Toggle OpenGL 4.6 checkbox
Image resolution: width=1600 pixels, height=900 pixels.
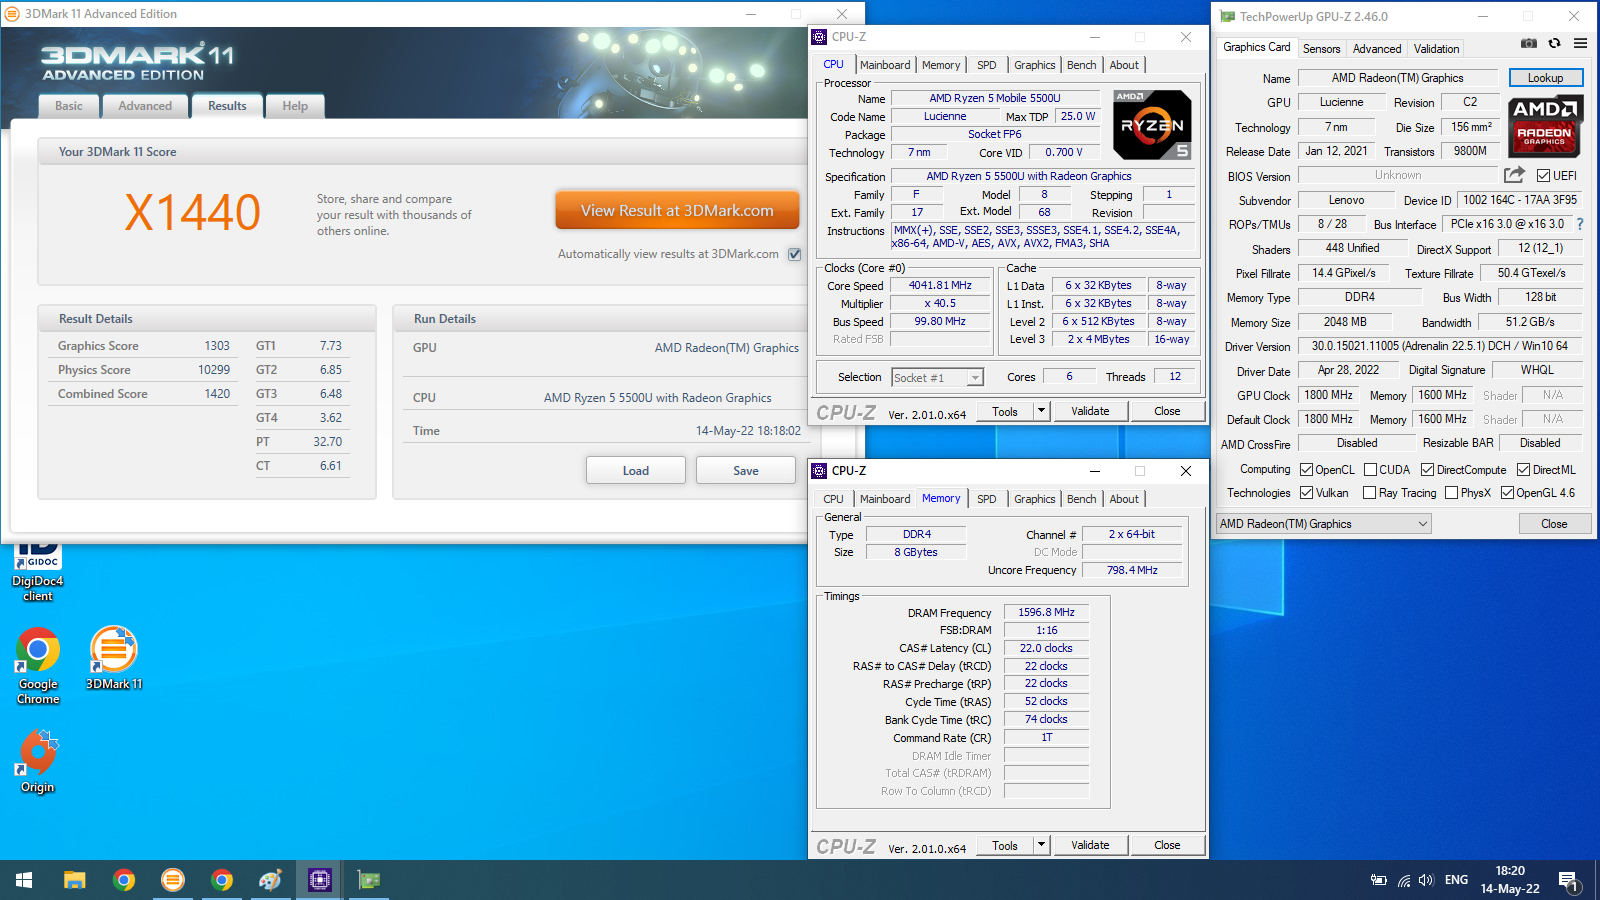1507,492
